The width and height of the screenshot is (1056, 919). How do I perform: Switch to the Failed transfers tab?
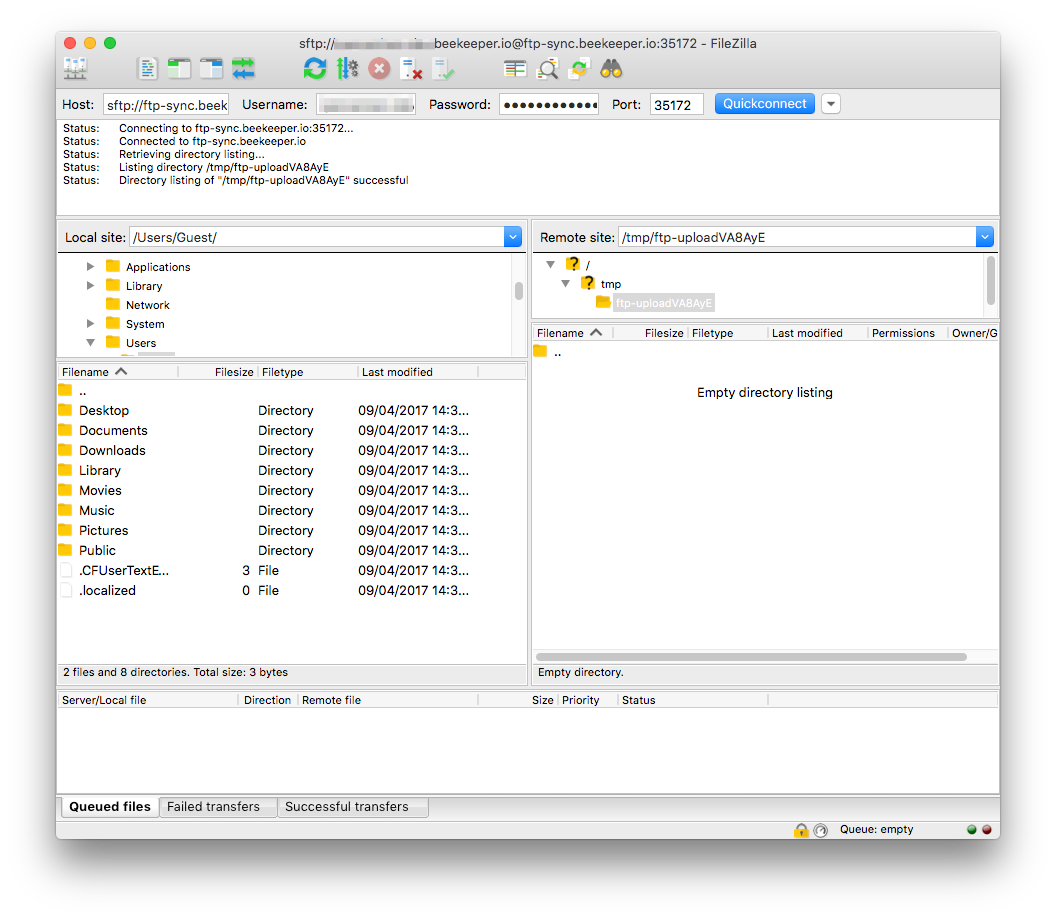217,806
